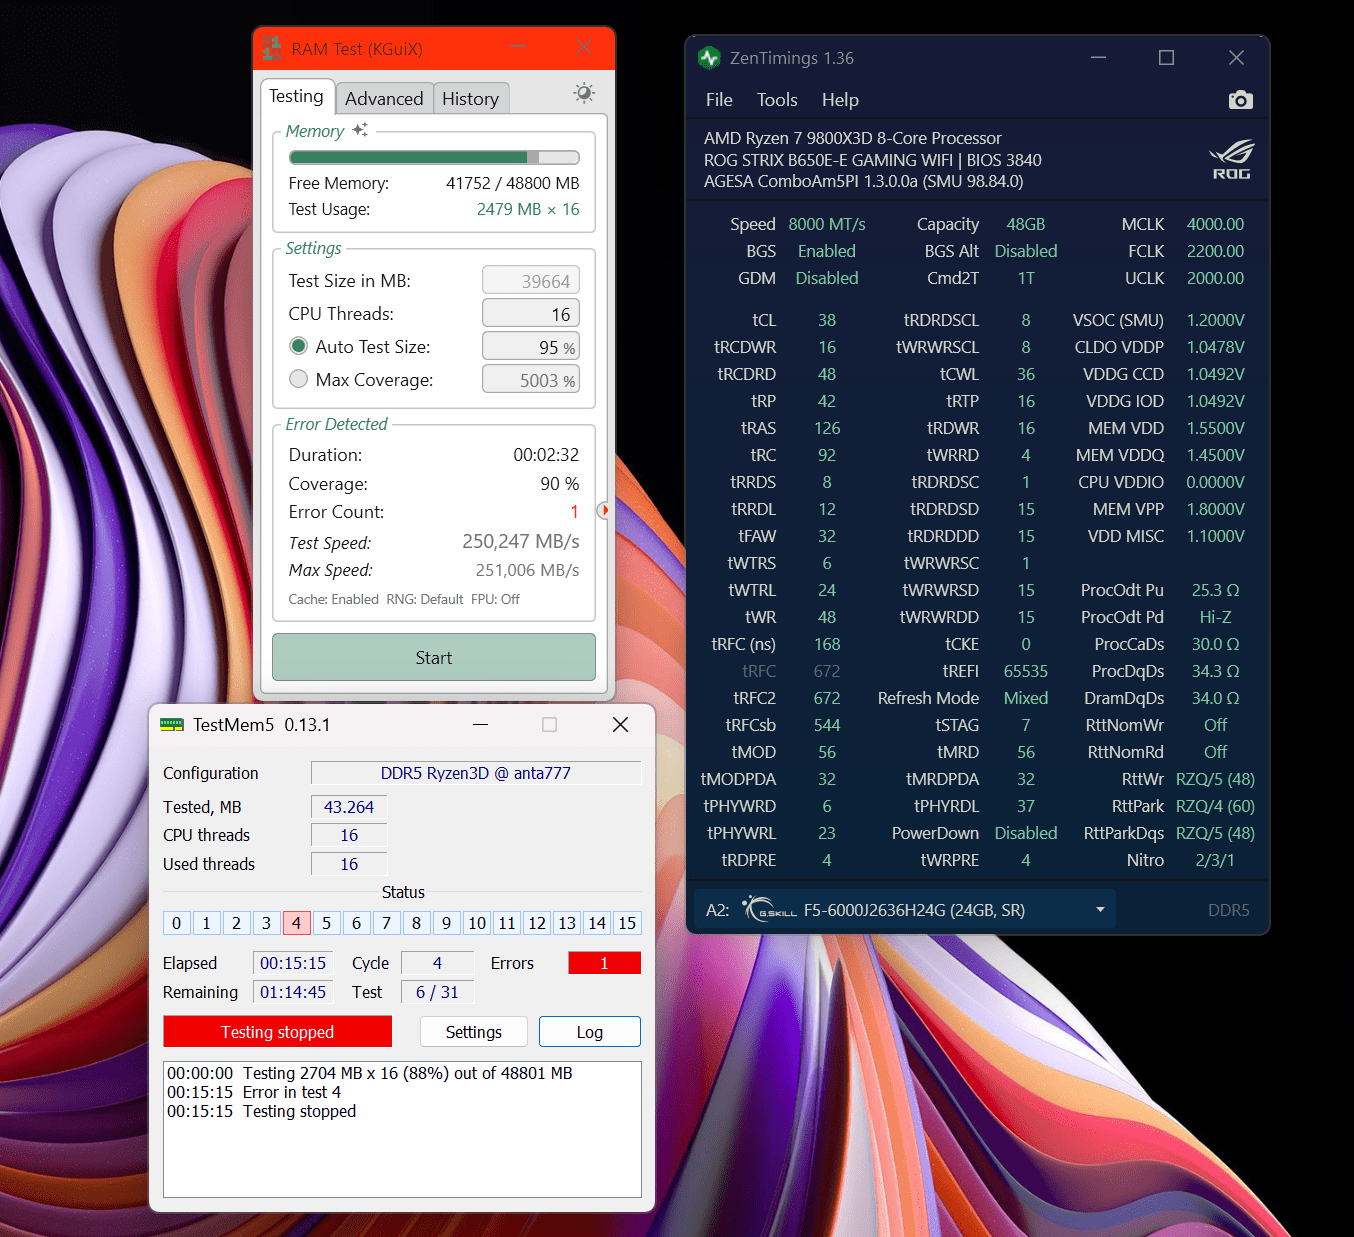Image resolution: width=1354 pixels, height=1237 pixels.
Task: Click the Test Size in MB field
Action: pos(531,281)
